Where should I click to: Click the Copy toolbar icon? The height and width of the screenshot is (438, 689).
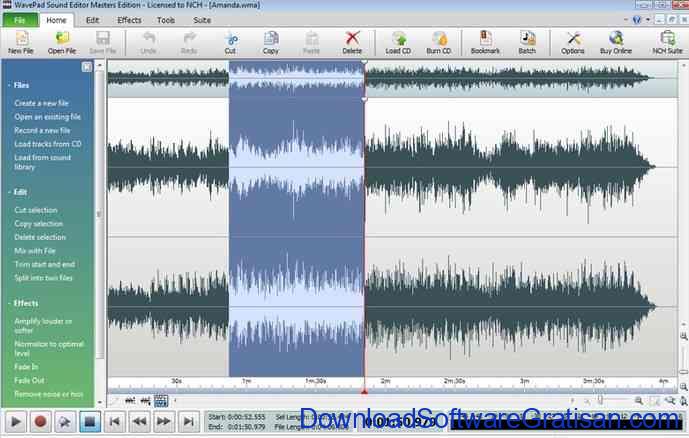(x=271, y=43)
